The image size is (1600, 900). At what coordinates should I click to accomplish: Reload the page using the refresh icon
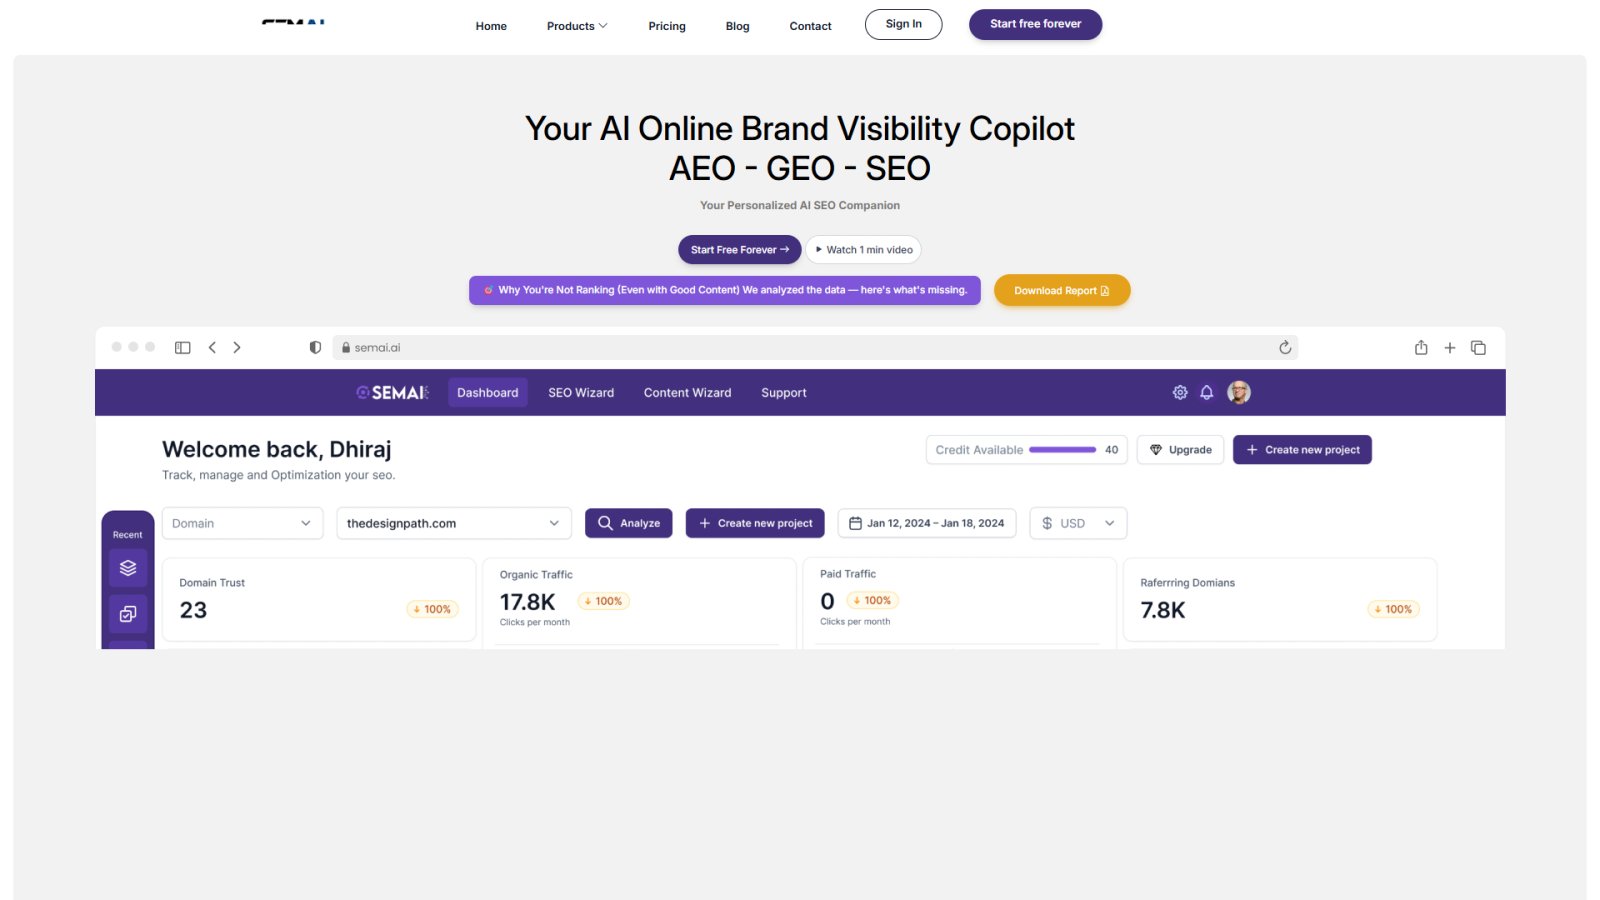point(1285,347)
